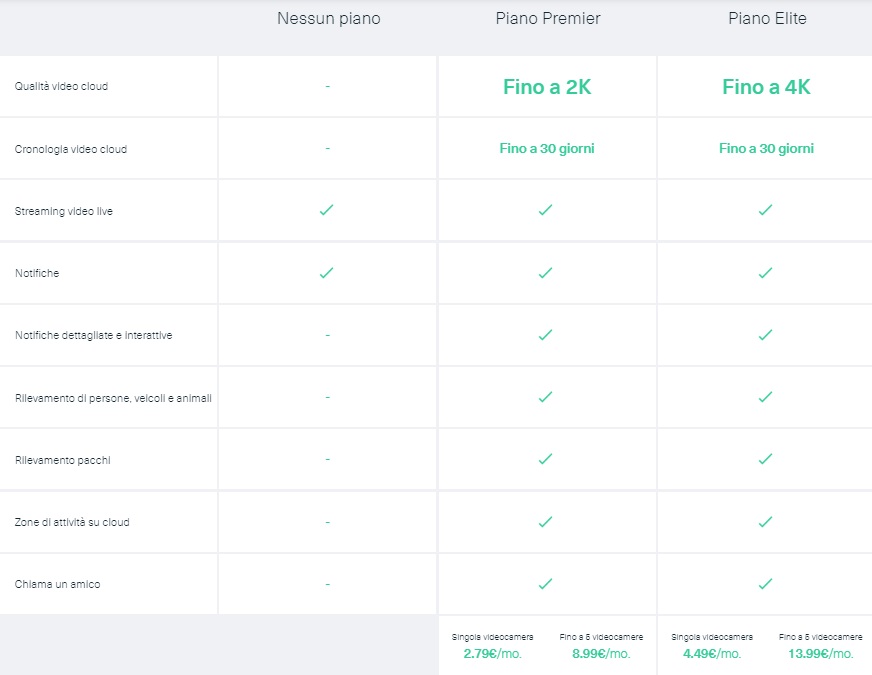
Task: Click Streaming video live checkmark under Nessun piano
Action: pos(326,210)
